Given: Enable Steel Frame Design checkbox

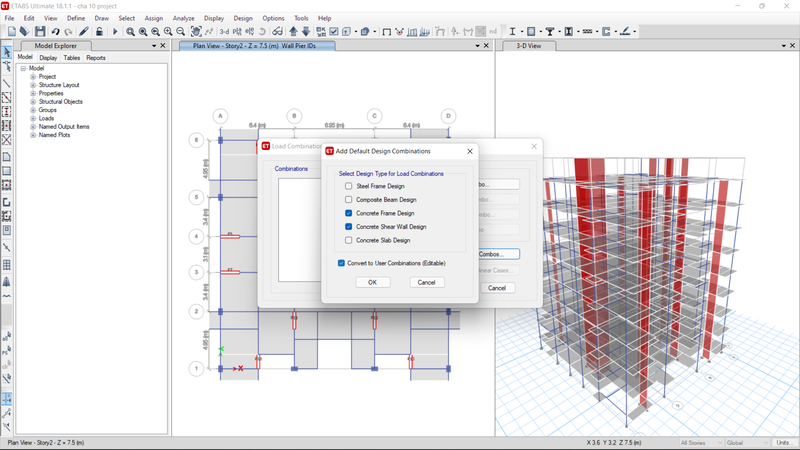Looking at the screenshot, I should pos(348,186).
